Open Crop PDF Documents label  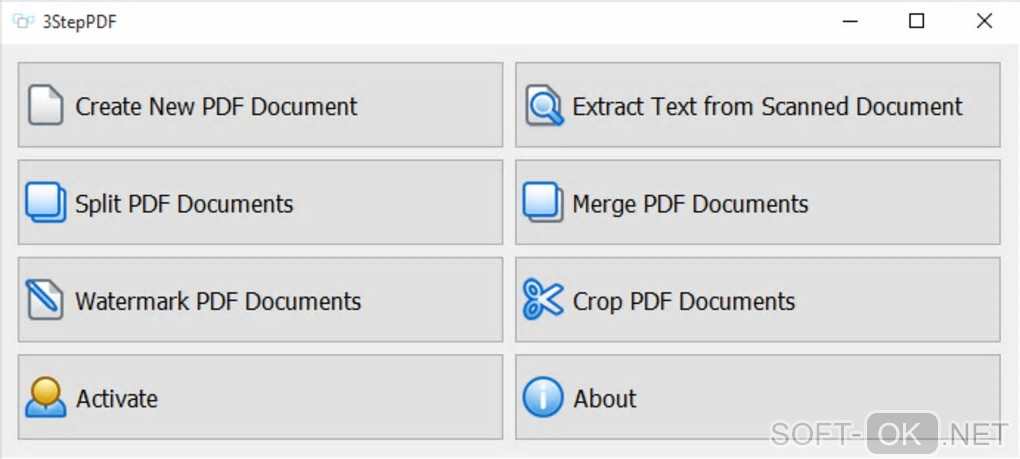pyautogui.click(x=684, y=301)
